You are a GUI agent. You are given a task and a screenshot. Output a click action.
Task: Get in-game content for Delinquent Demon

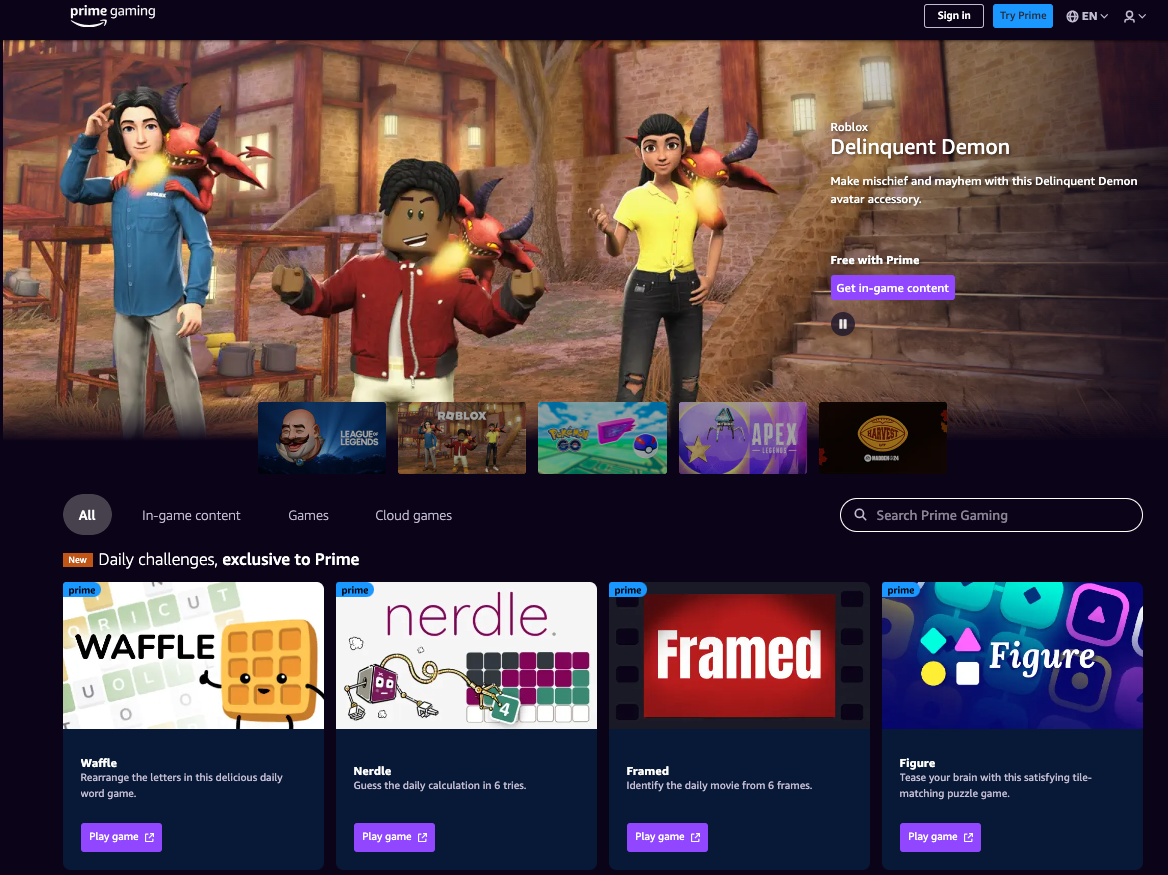click(x=892, y=287)
